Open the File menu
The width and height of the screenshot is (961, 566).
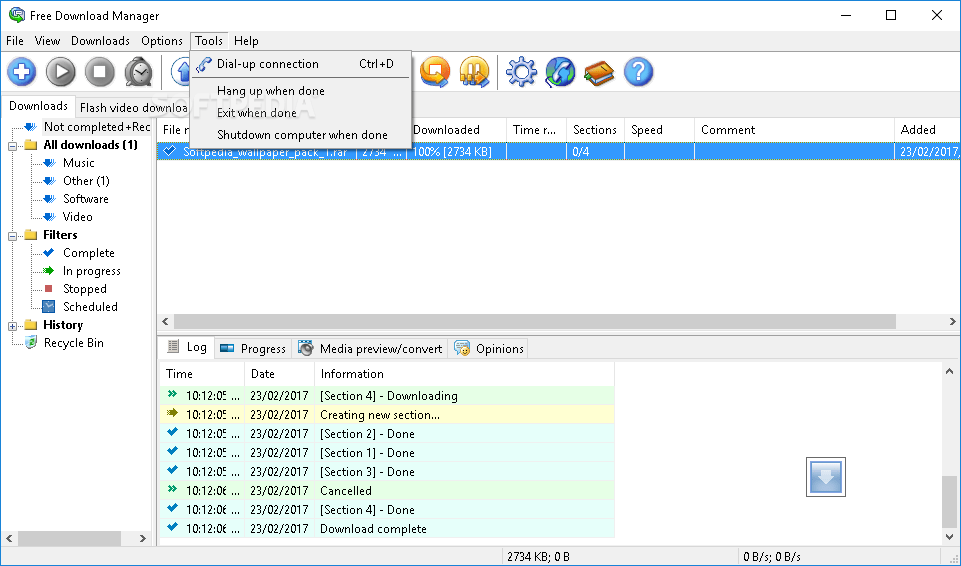pos(15,41)
